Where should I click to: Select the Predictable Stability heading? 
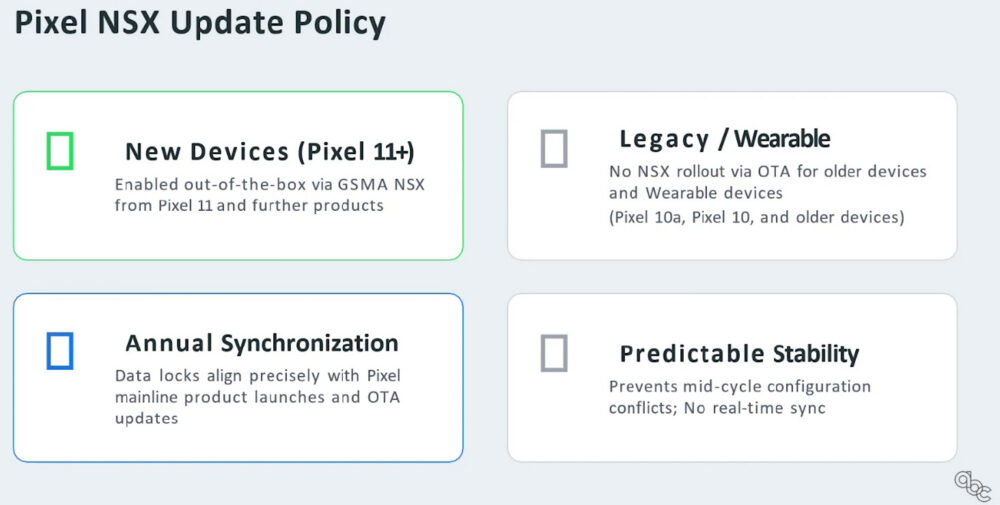point(739,354)
